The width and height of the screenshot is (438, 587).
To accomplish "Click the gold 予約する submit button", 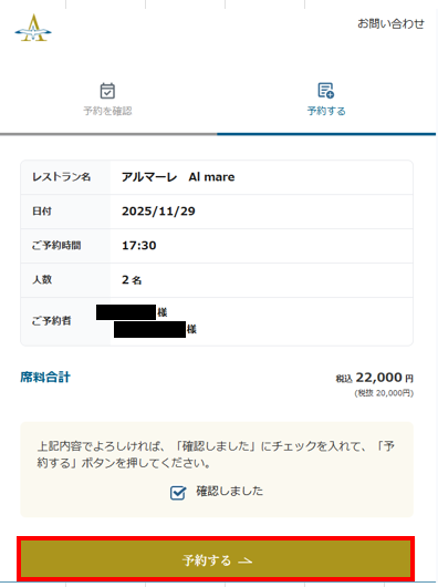I will [216, 559].
